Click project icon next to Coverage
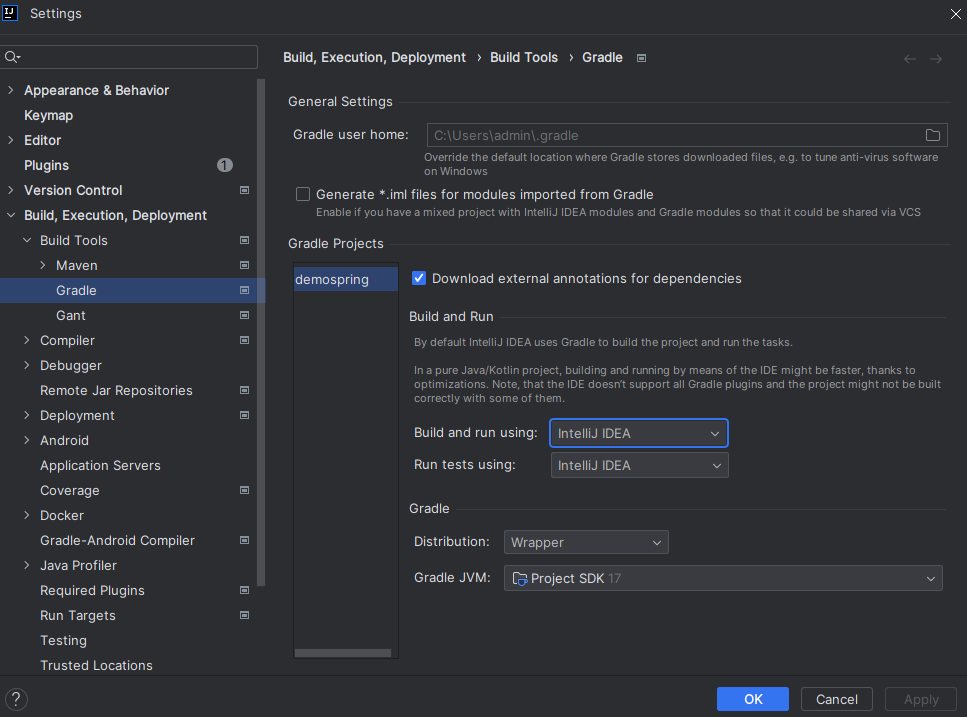Screen dimensions: 967x717 tap(244, 490)
